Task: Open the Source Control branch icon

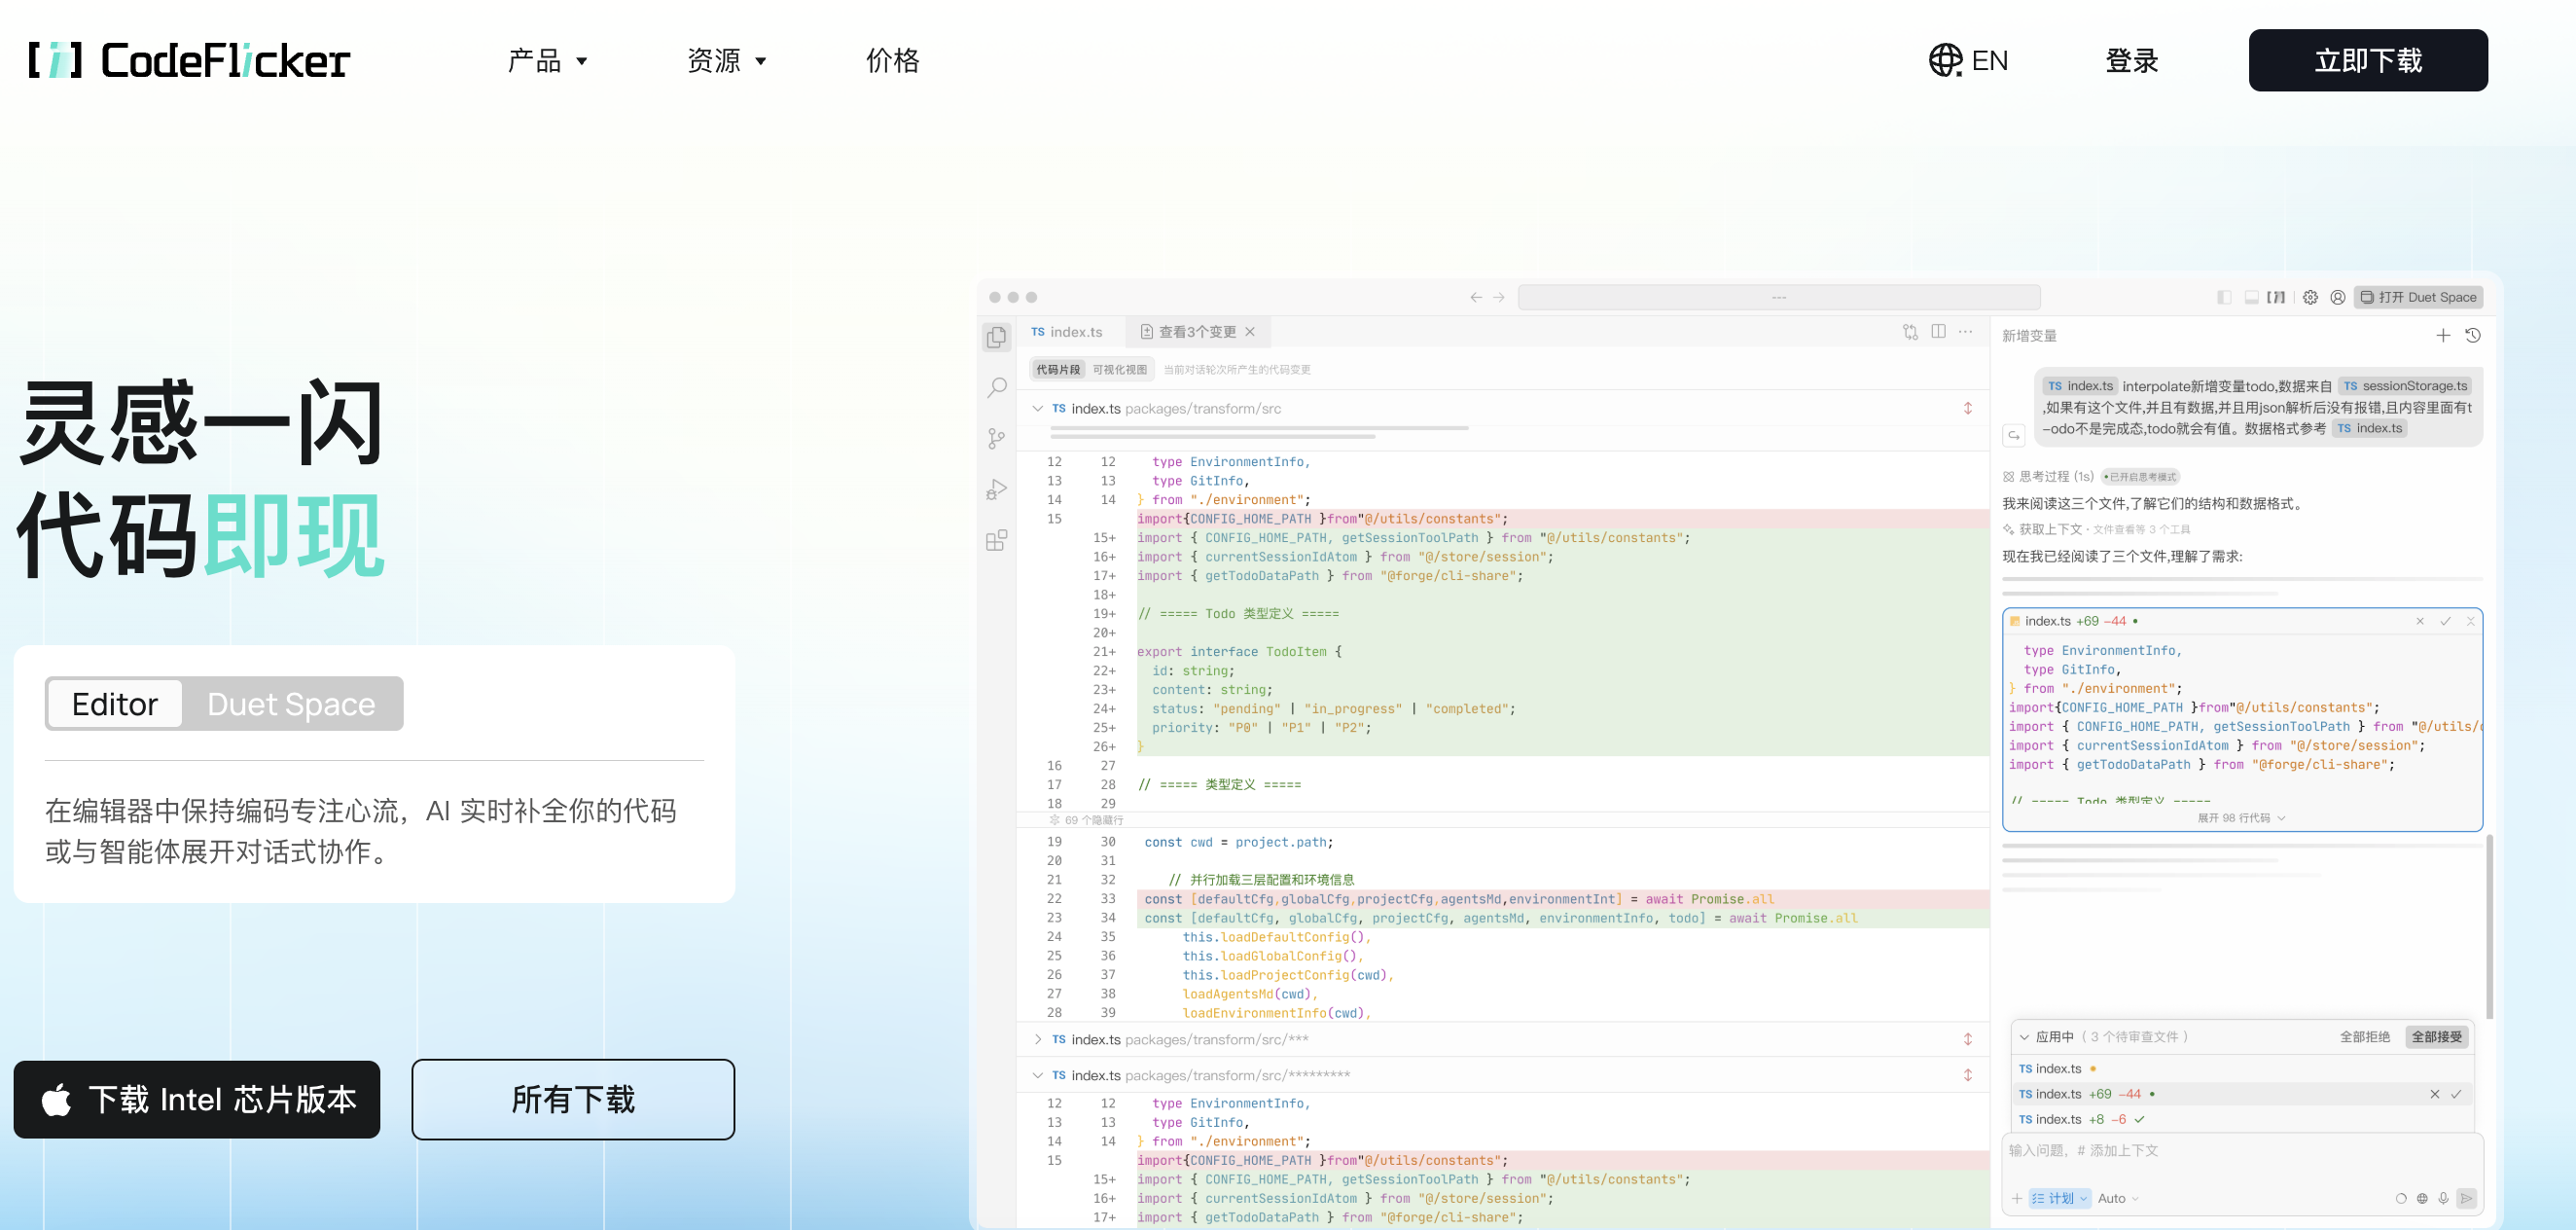Action: click(x=997, y=438)
